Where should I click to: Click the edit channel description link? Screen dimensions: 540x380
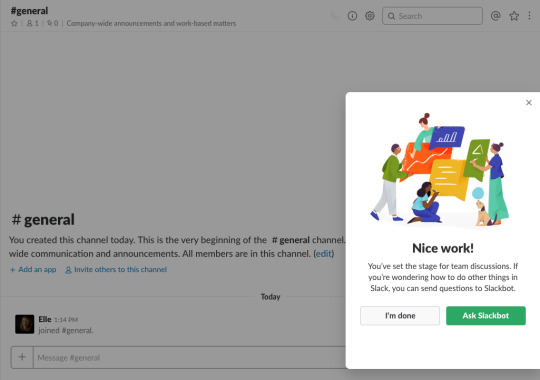(323, 254)
